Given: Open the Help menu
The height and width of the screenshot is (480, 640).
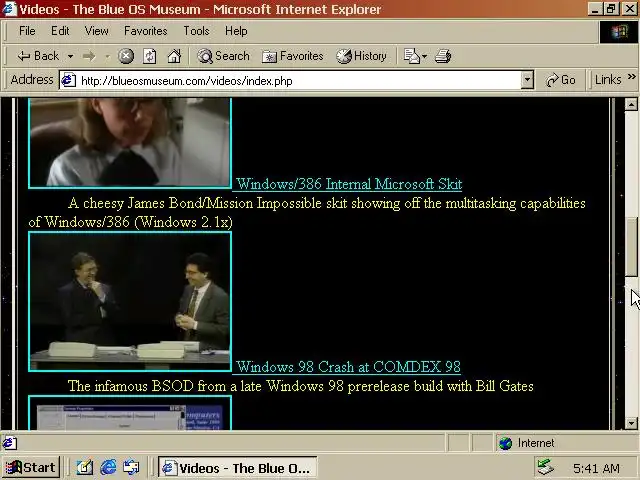Looking at the screenshot, I should point(236,31).
